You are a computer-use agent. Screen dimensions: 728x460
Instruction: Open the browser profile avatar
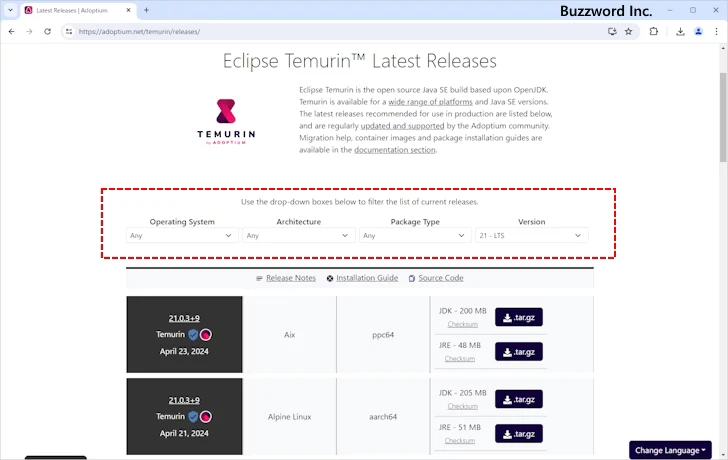coord(698,32)
